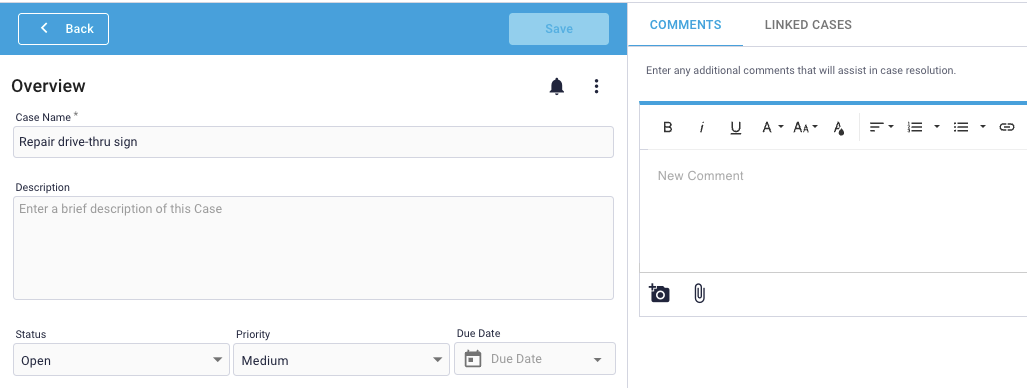Click the back chevron arrow icon
The image size is (1027, 388).
coord(44,28)
